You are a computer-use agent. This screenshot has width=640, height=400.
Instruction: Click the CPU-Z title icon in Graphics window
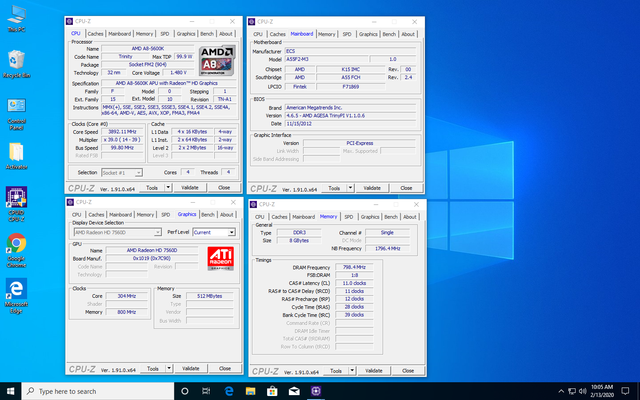pyautogui.click(x=70, y=202)
